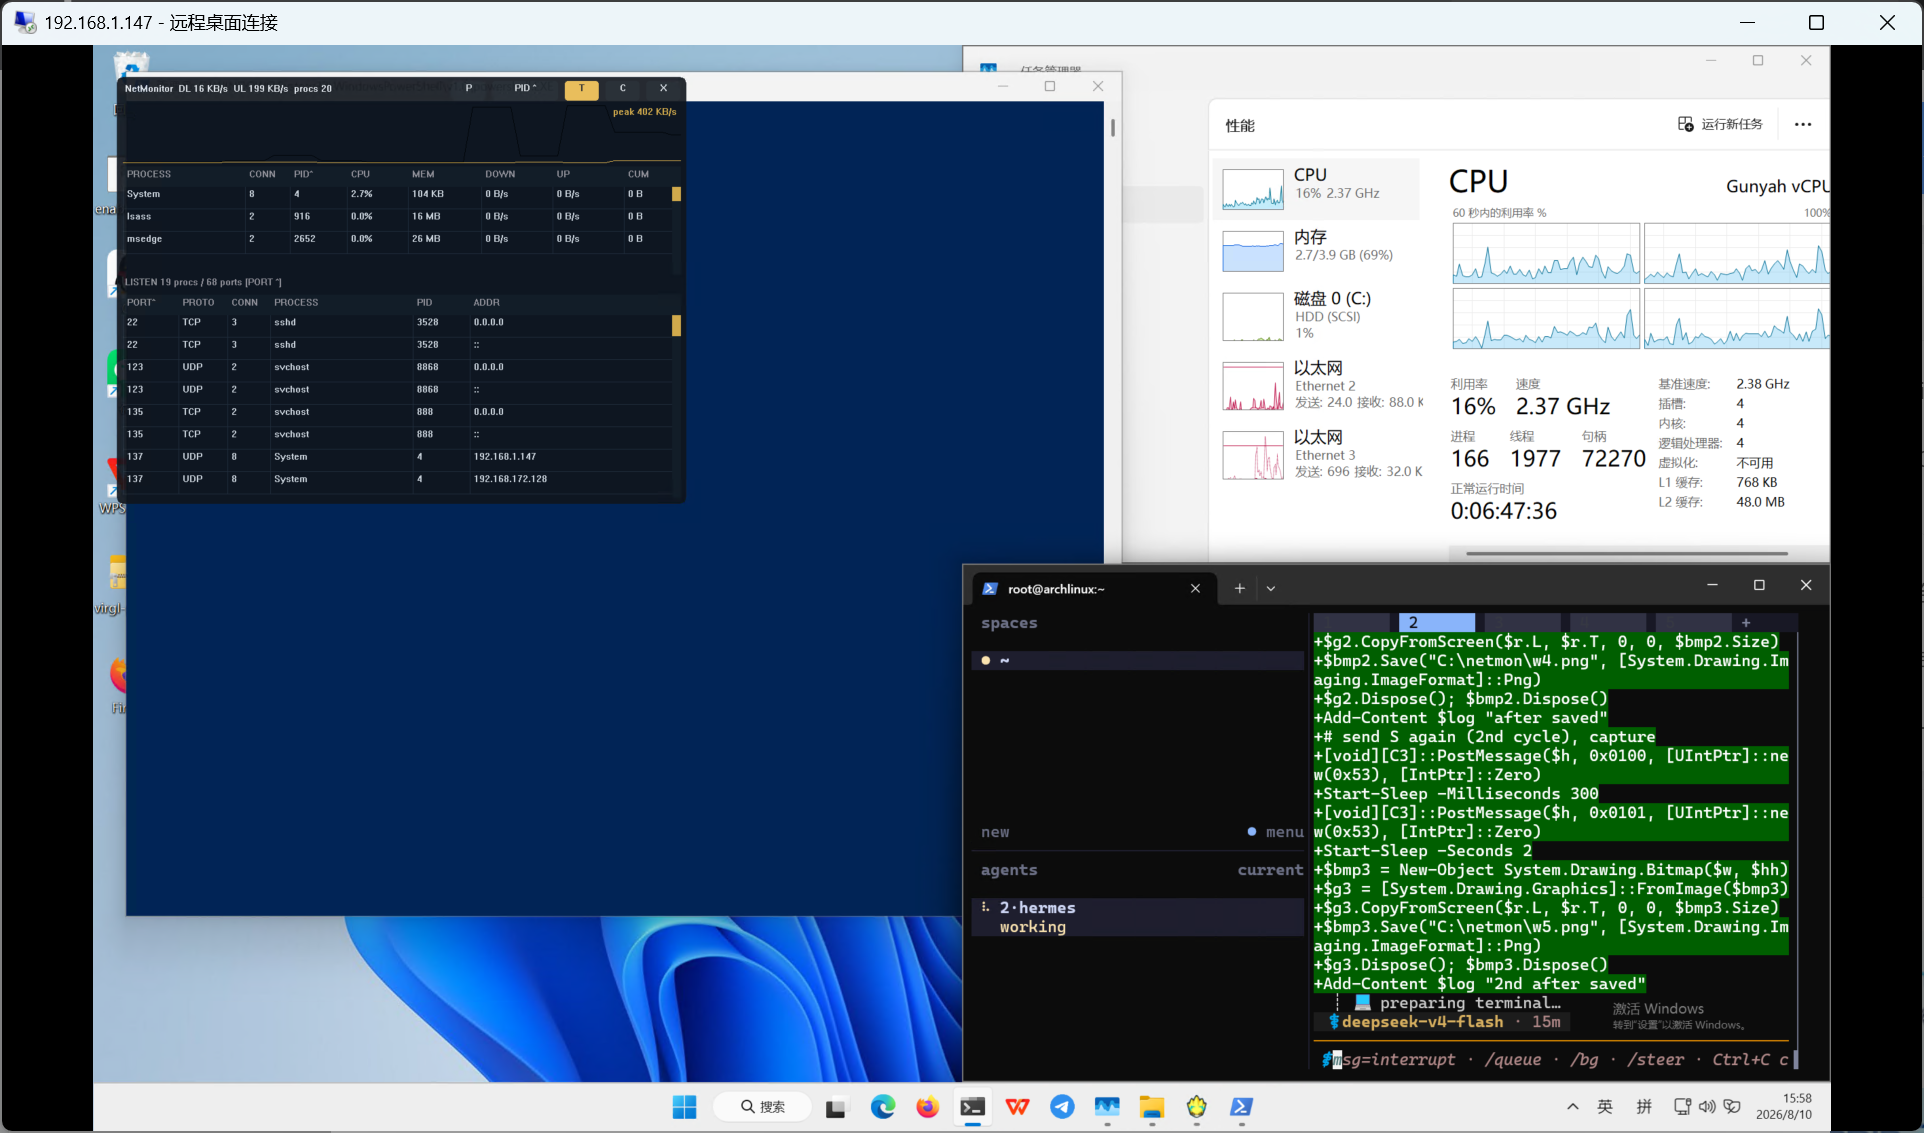
Task: Show hidden tray icons chevron
Action: 1572,1107
